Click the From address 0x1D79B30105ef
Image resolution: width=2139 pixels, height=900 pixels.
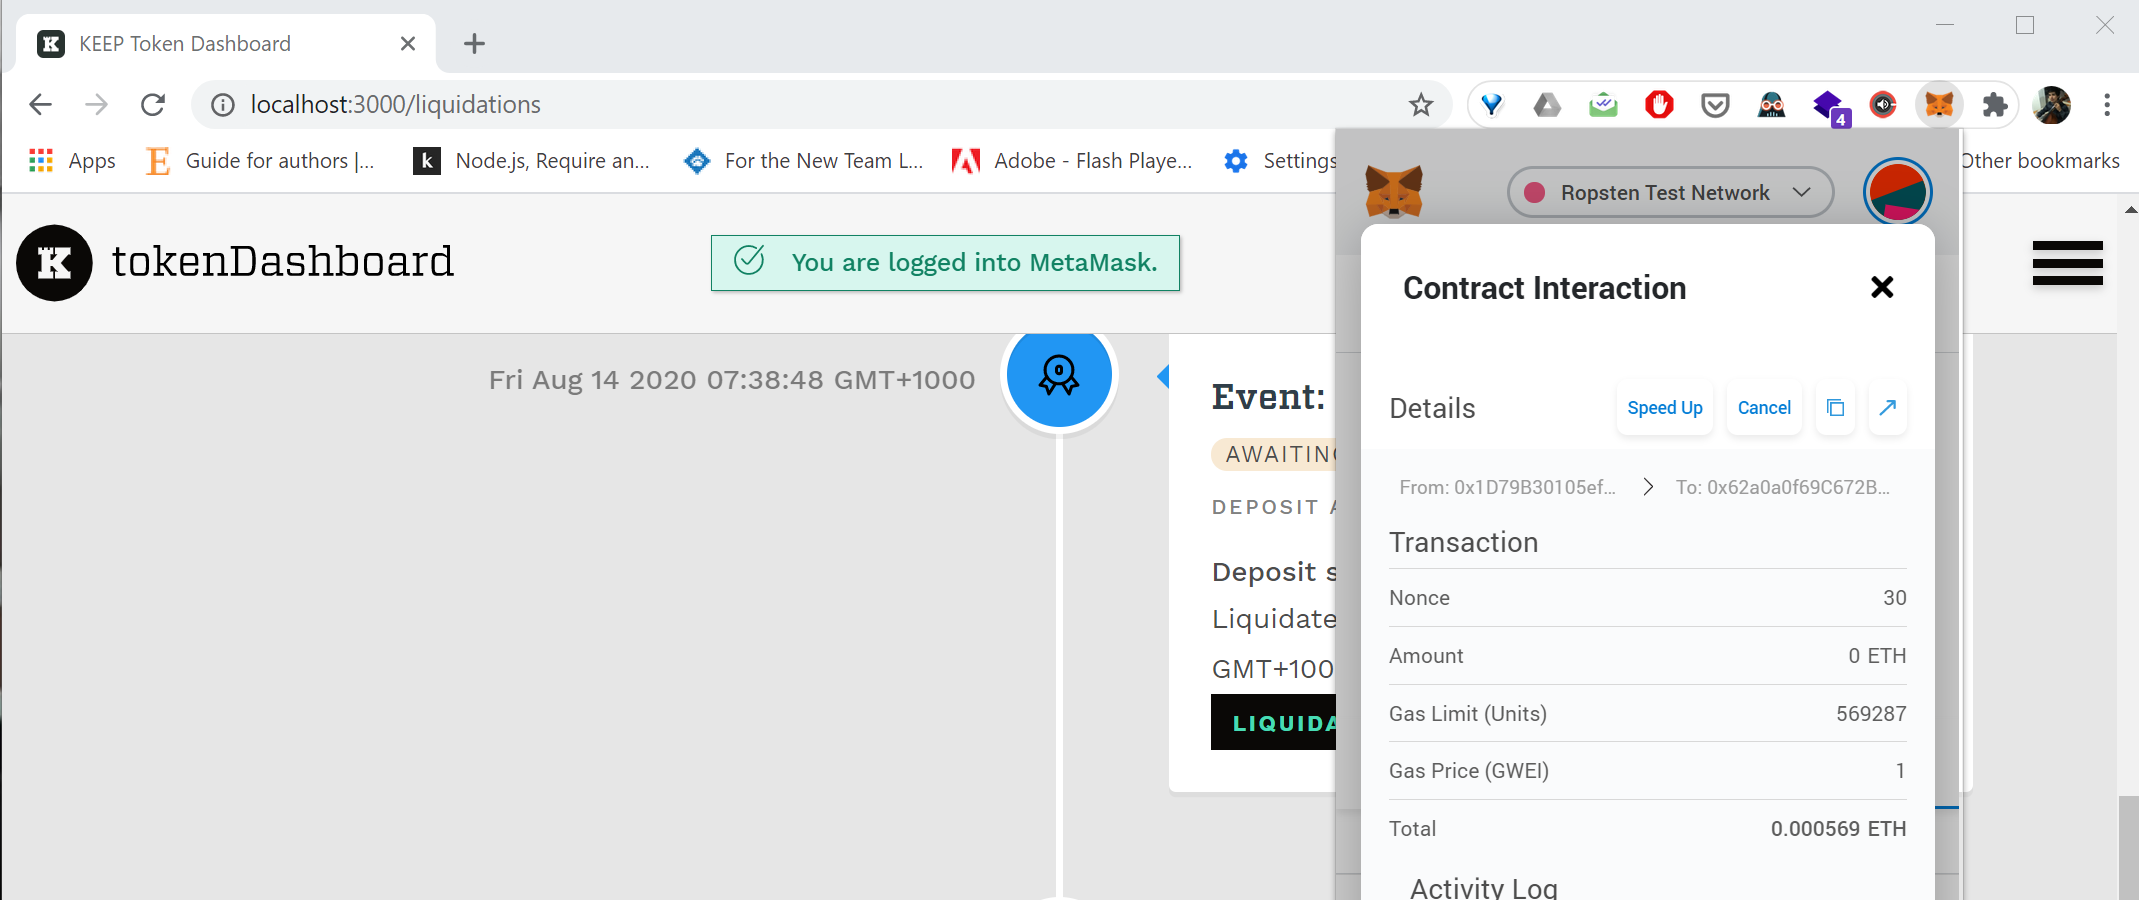1507,487
